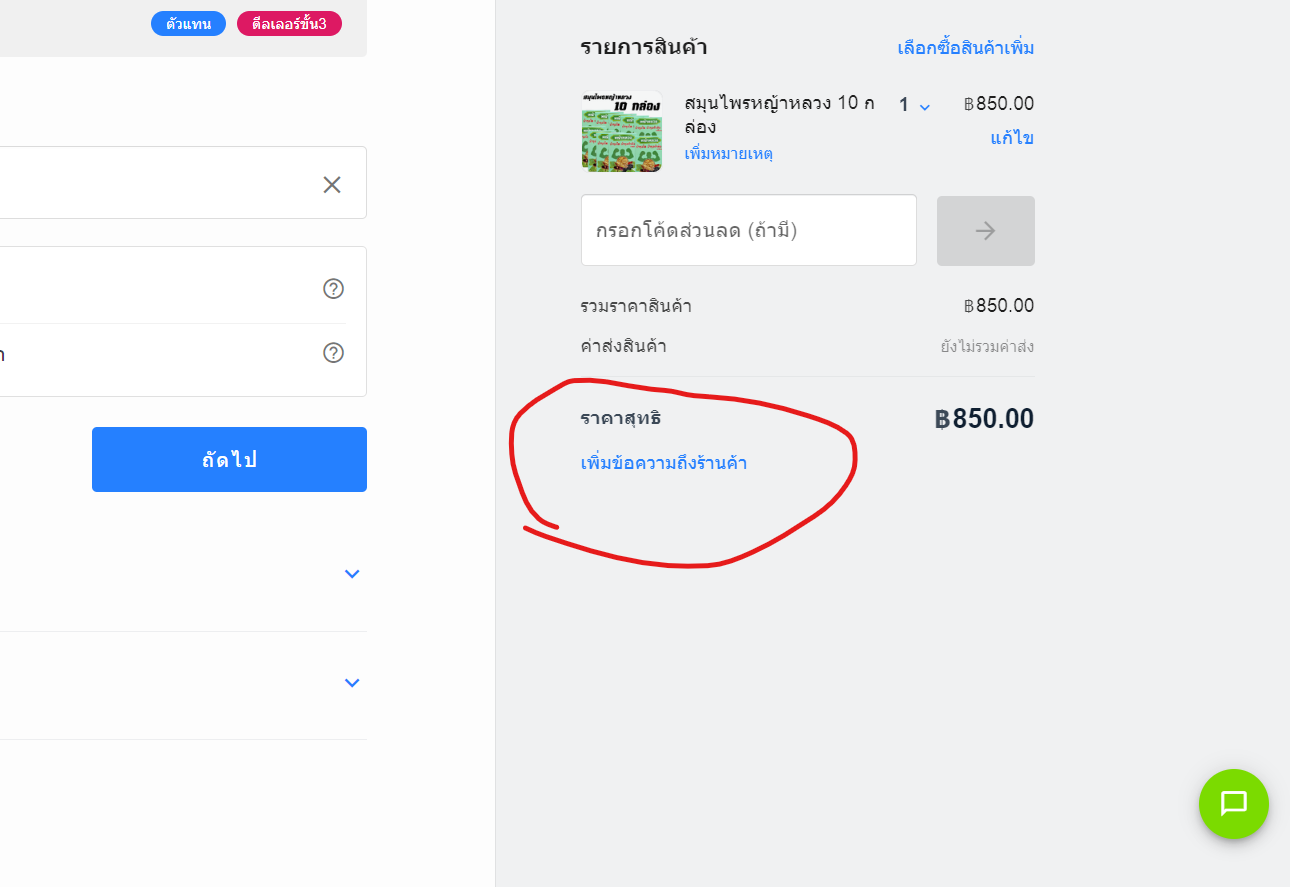1290x887 pixels.
Task: Expand the second collapsed section chevron
Action: (x=351, y=683)
